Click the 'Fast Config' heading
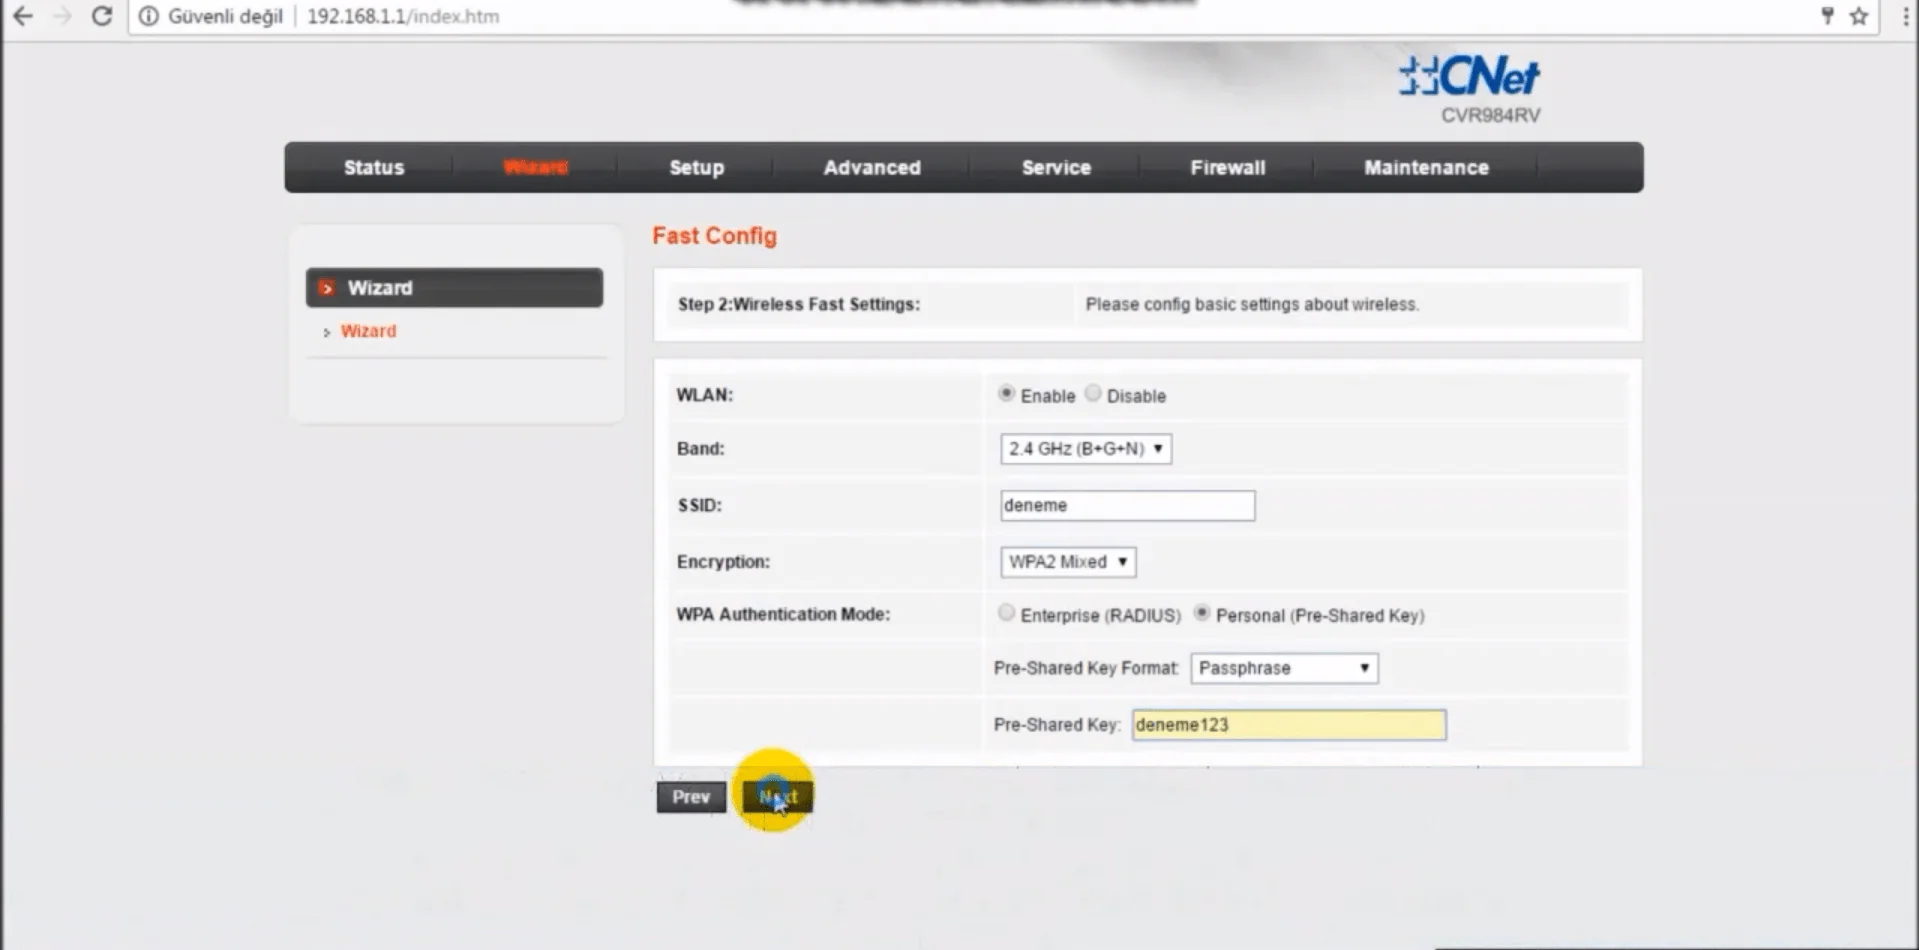 click(x=714, y=236)
